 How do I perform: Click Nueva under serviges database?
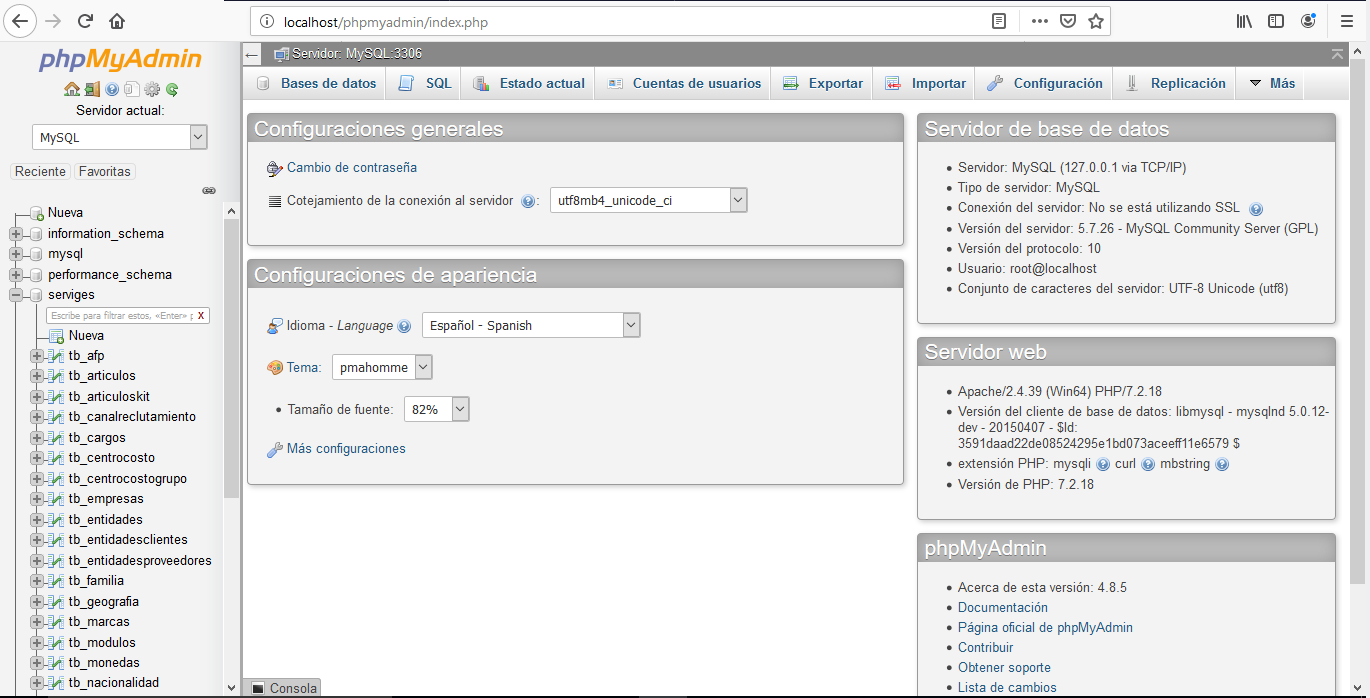(x=86, y=336)
